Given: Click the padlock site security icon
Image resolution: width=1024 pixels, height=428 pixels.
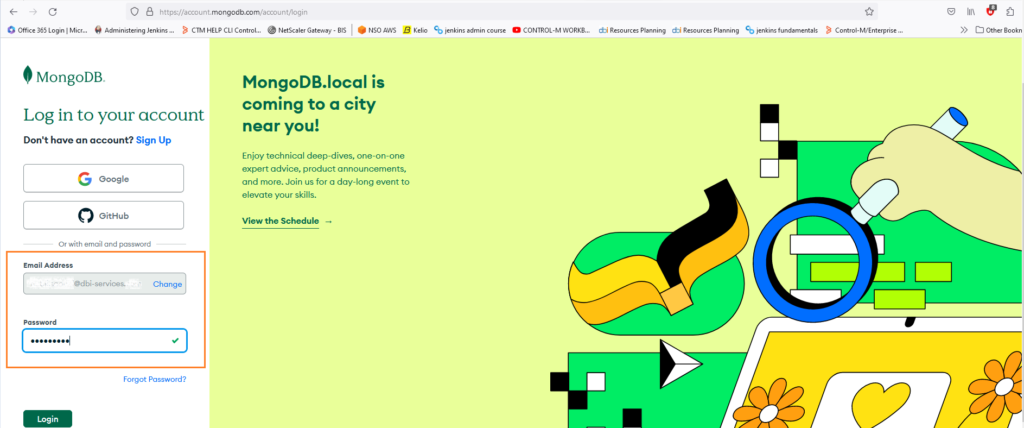Looking at the screenshot, I should 149,12.
